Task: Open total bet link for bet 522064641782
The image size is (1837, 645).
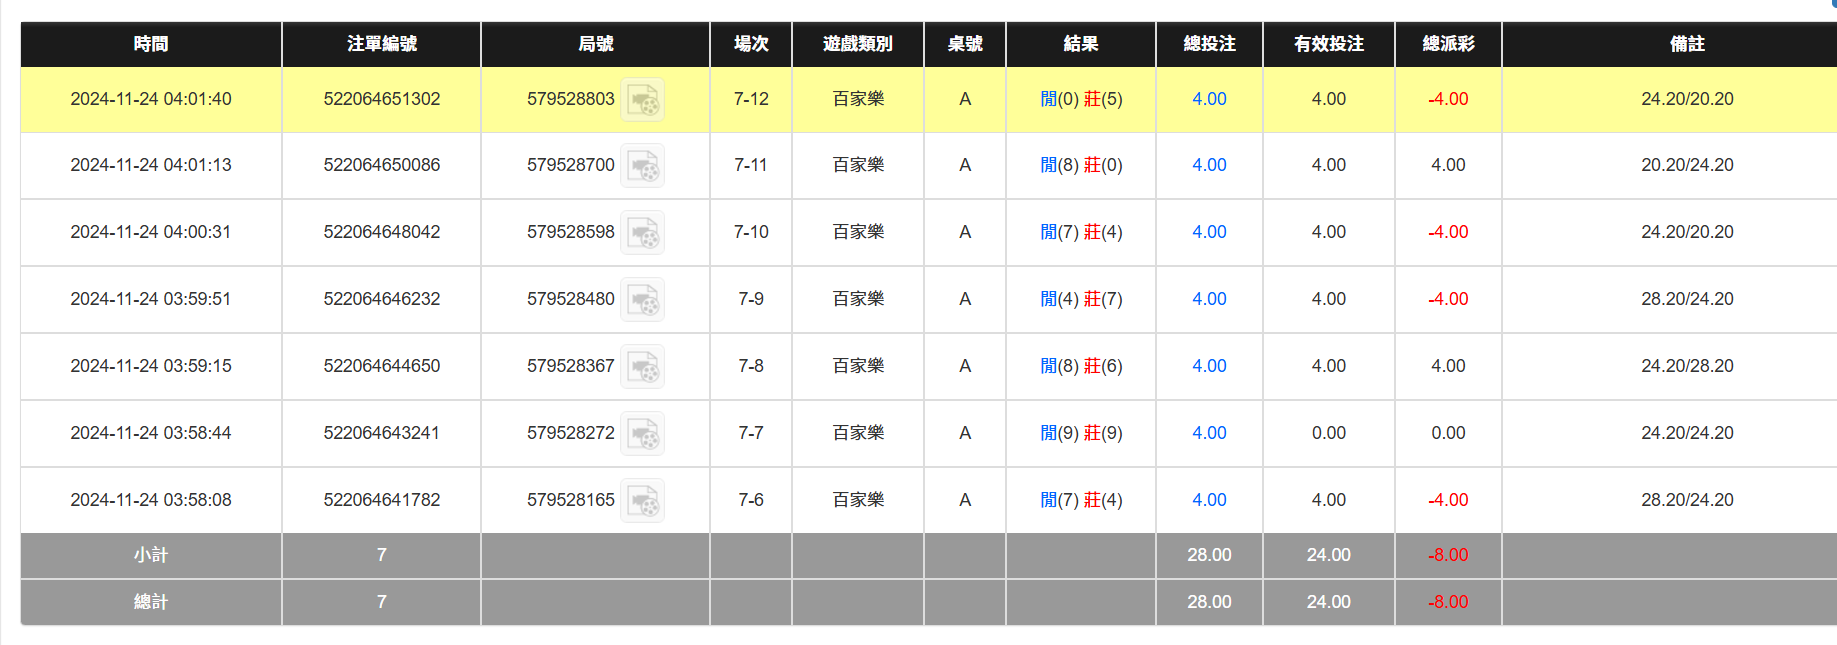Action: [x=1208, y=500]
